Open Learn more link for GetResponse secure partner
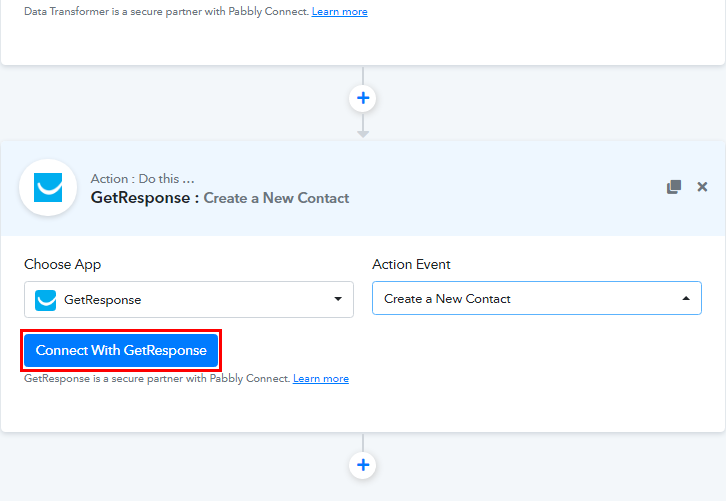This screenshot has width=726, height=501. click(321, 378)
